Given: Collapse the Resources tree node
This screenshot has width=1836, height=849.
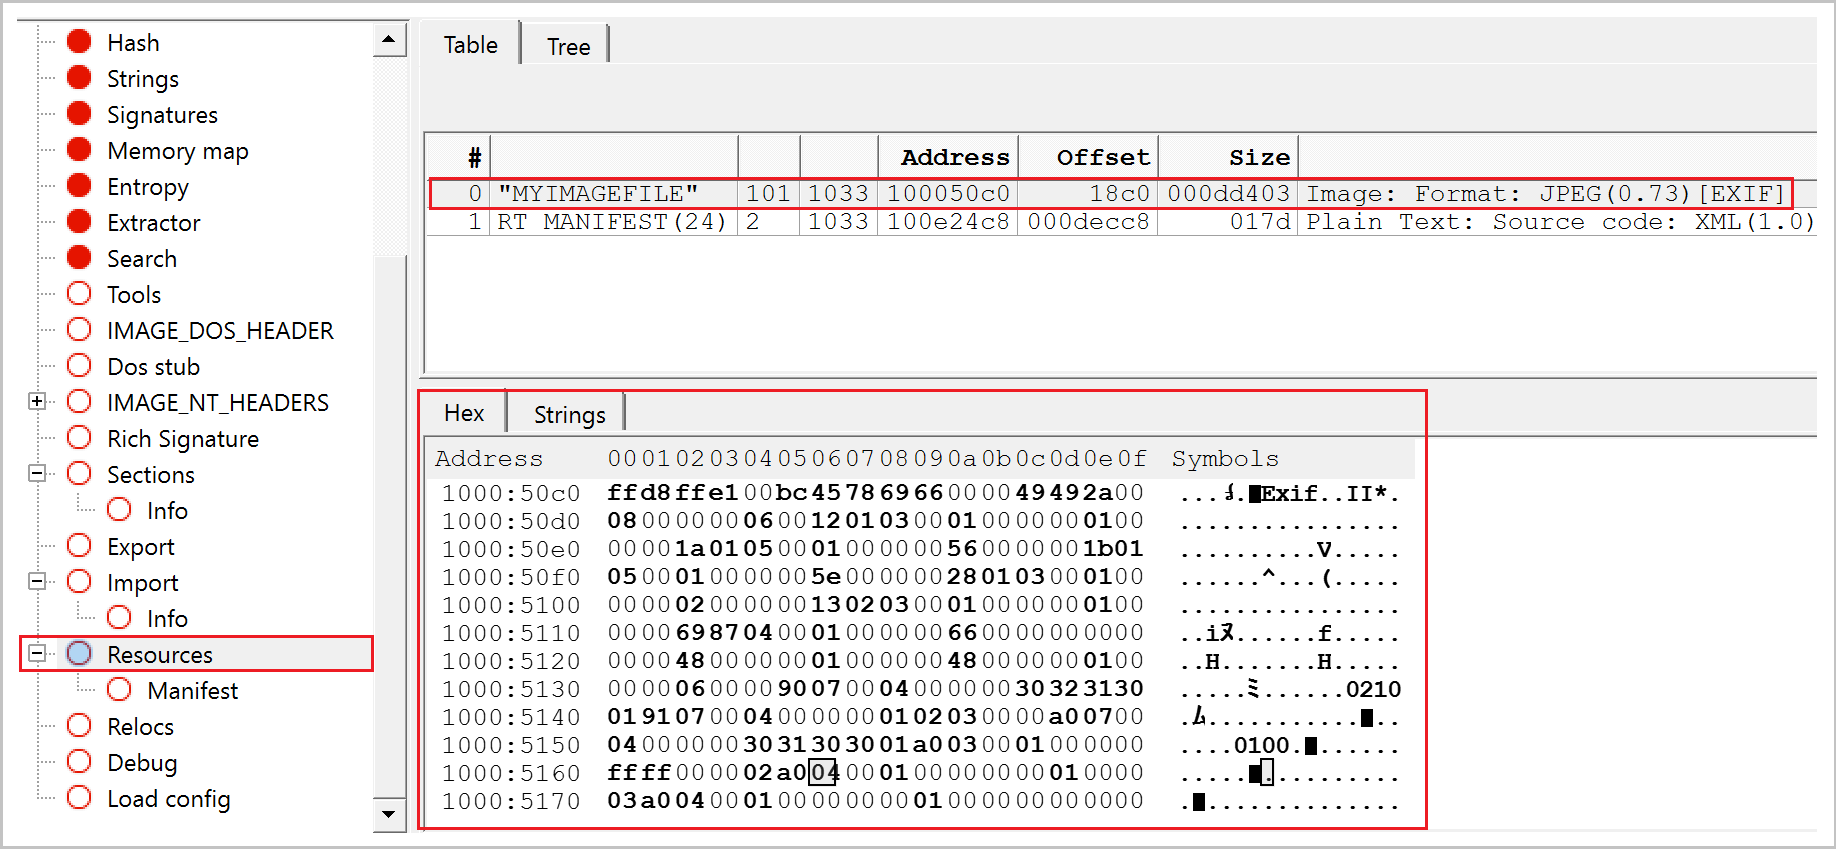Looking at the screenshot, I should pos(37,654).
